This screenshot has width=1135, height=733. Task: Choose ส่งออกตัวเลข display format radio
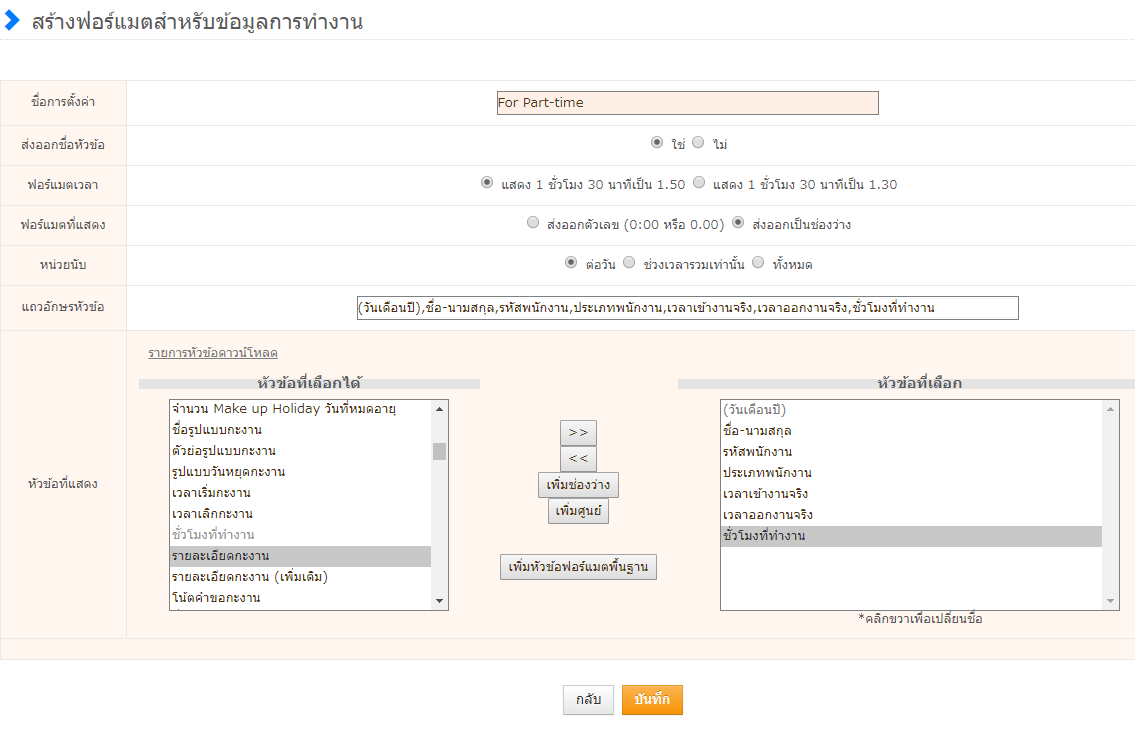pyautogui.click(x=533, y=223)
